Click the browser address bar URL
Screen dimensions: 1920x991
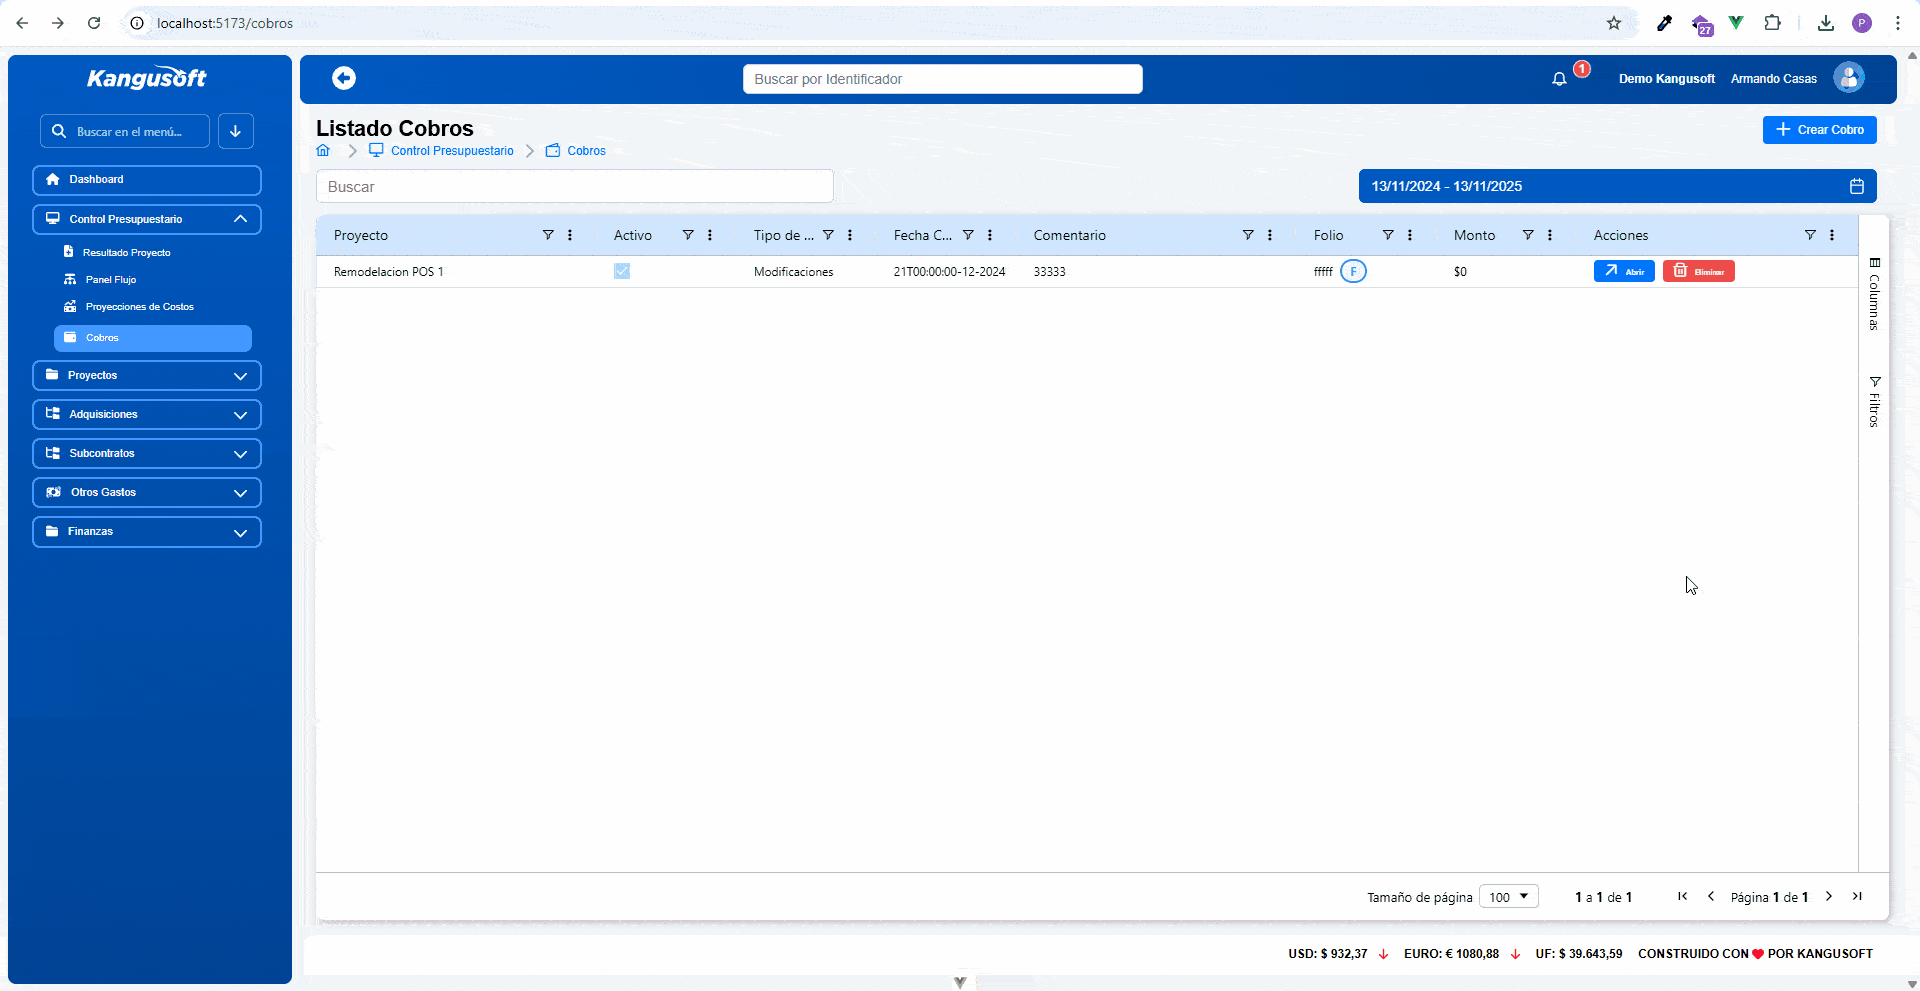coord(225,23)
